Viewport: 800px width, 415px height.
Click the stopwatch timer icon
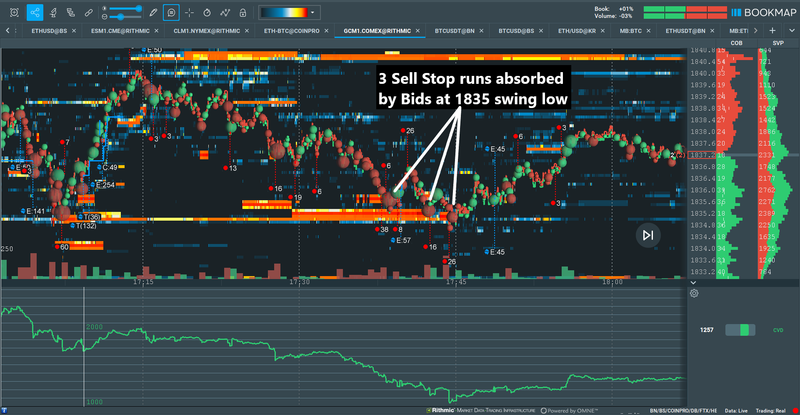click(x=207, y=12)
